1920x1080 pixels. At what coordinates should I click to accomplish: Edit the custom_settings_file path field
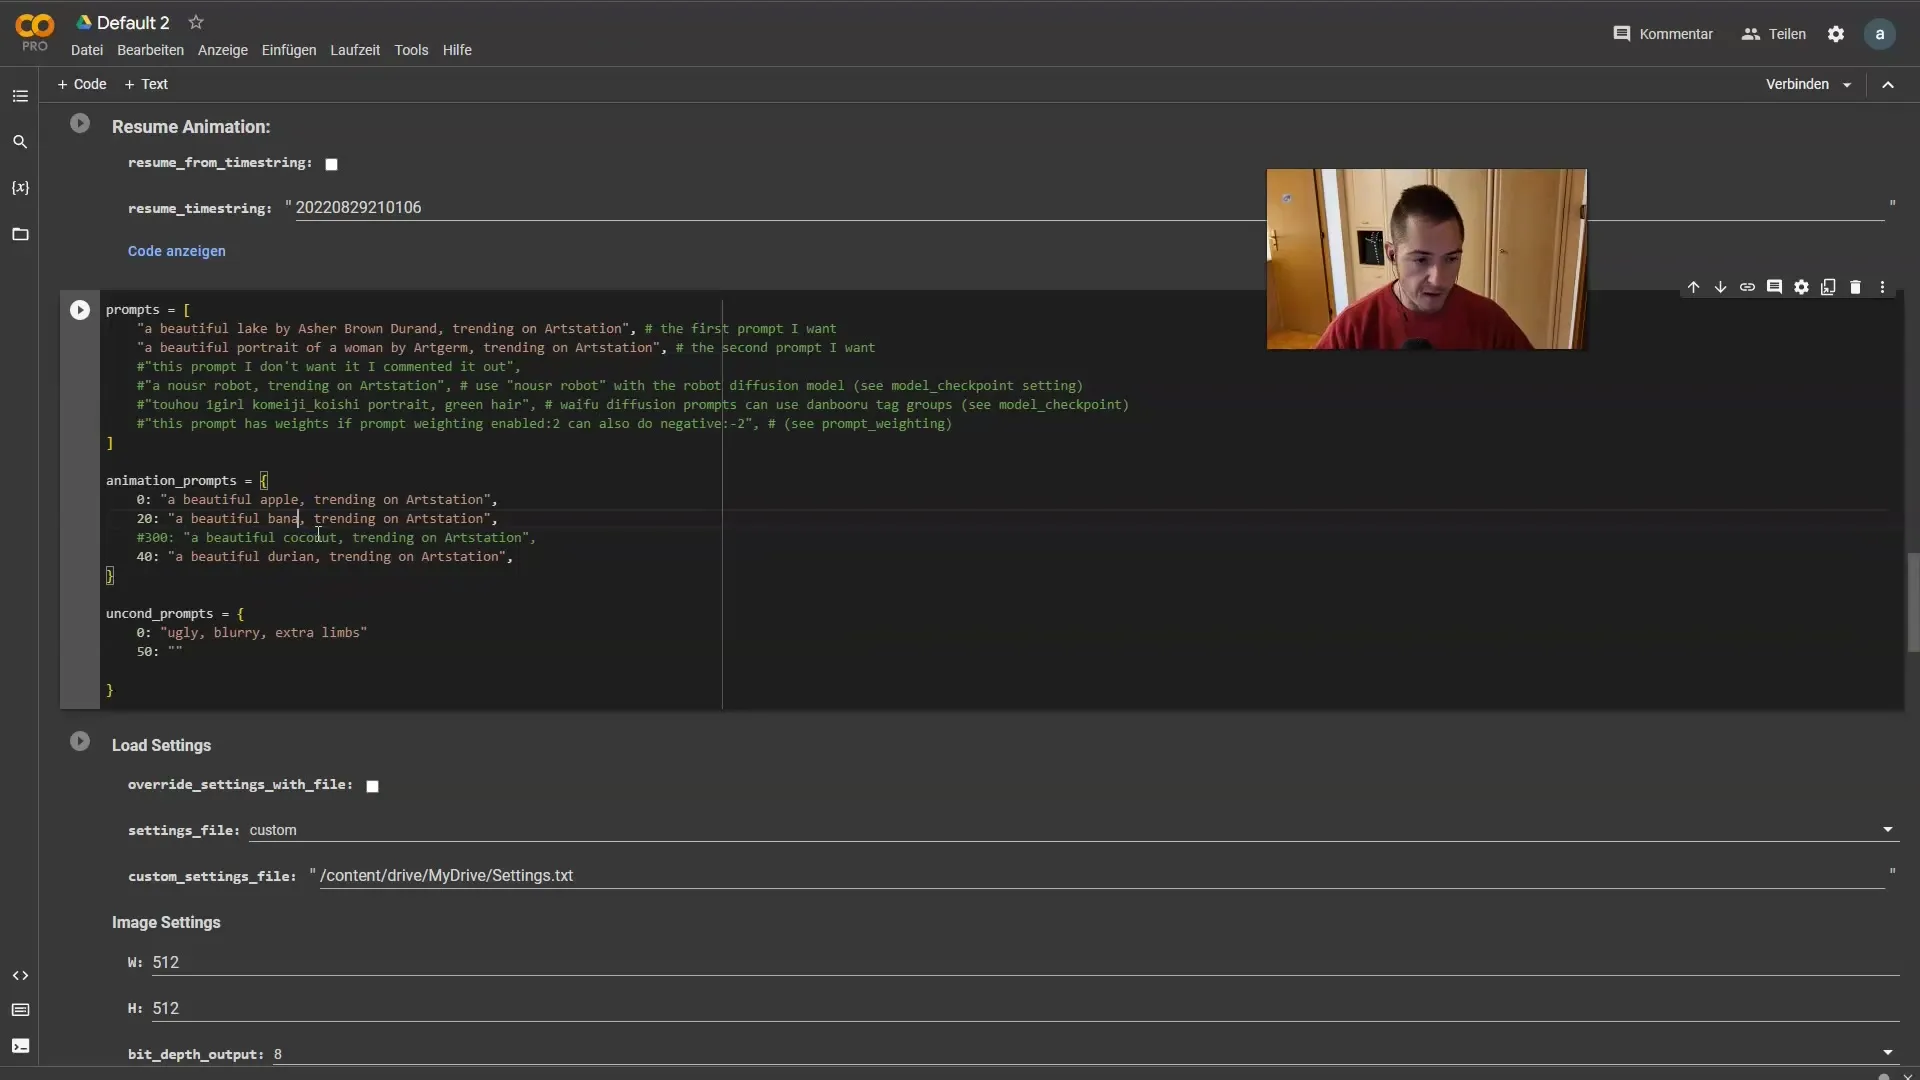click(1101, 876)
